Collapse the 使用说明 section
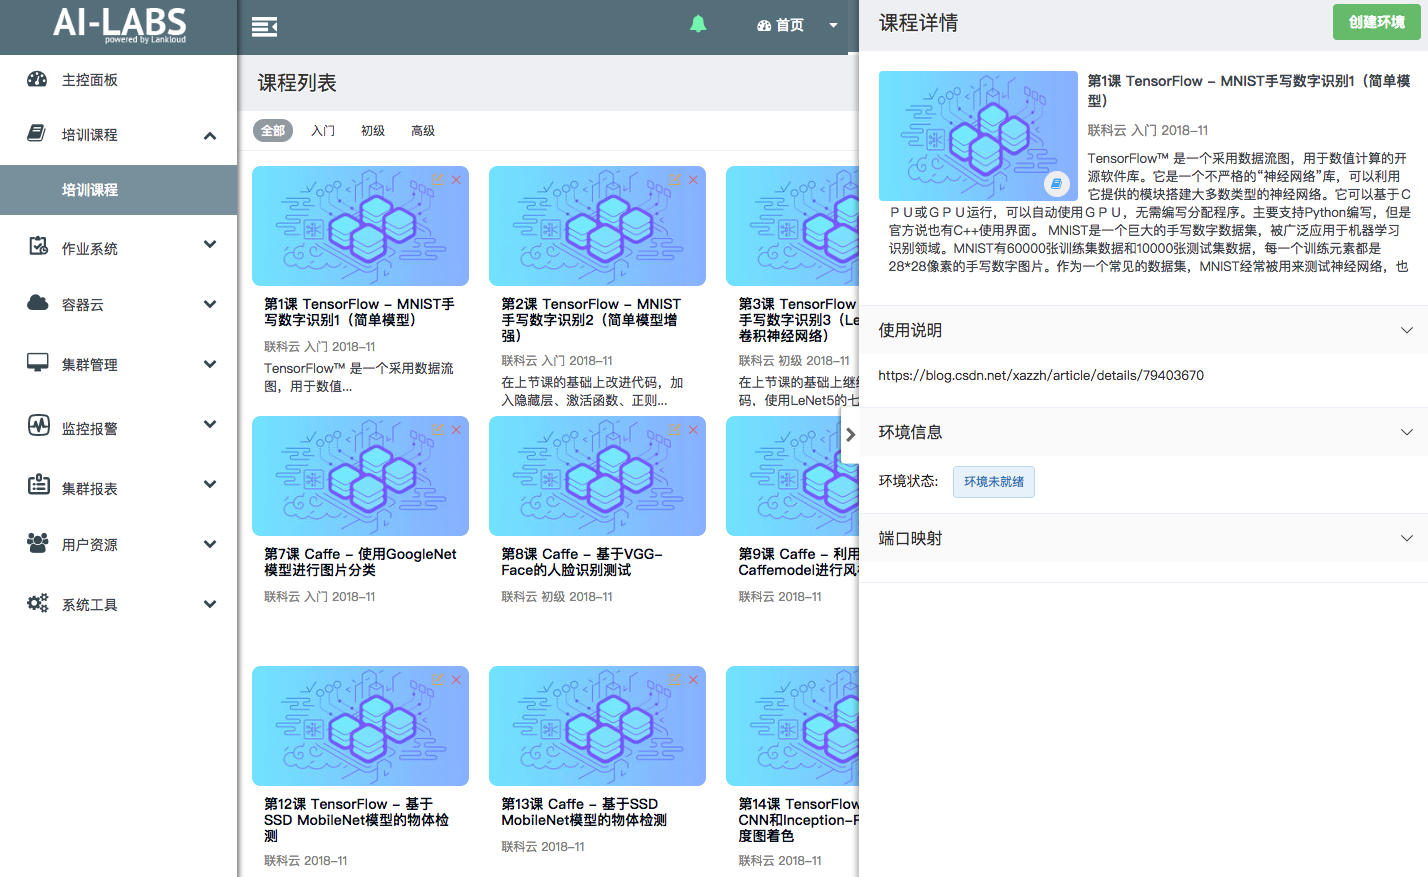The image size is (1428, 877). pos(1406,330)
